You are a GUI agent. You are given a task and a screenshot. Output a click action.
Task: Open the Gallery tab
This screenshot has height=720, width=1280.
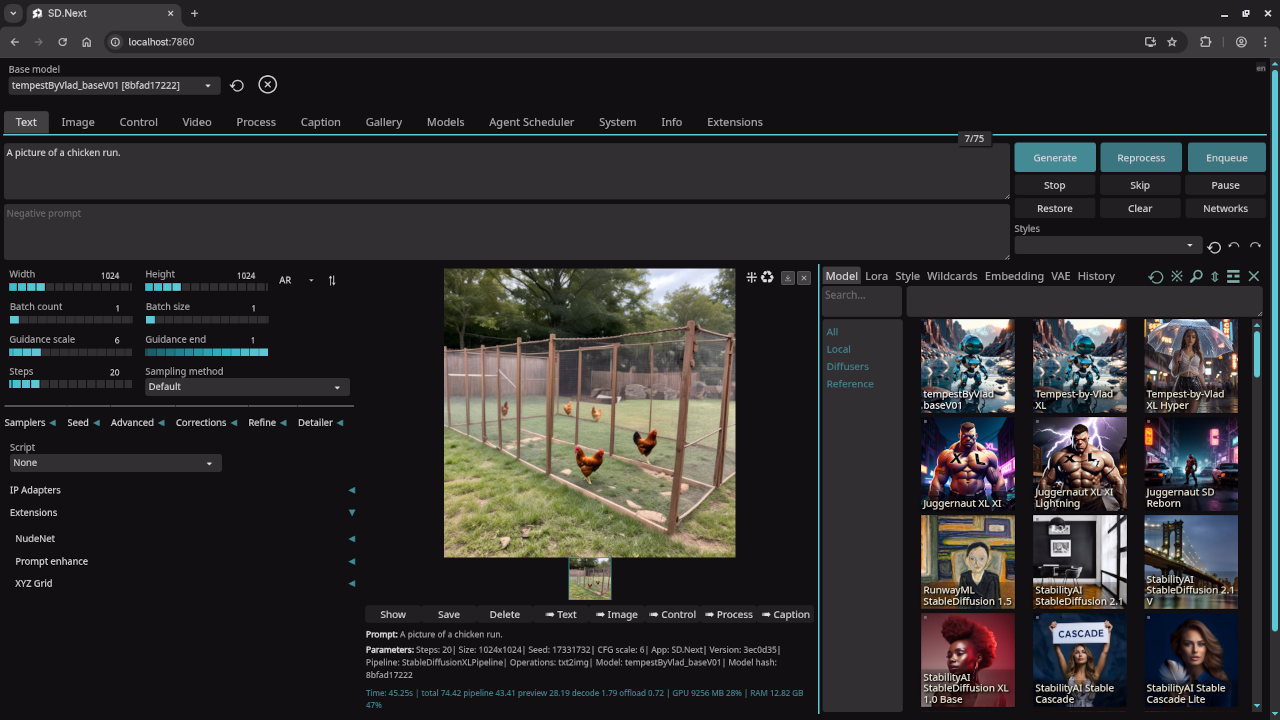383,122
